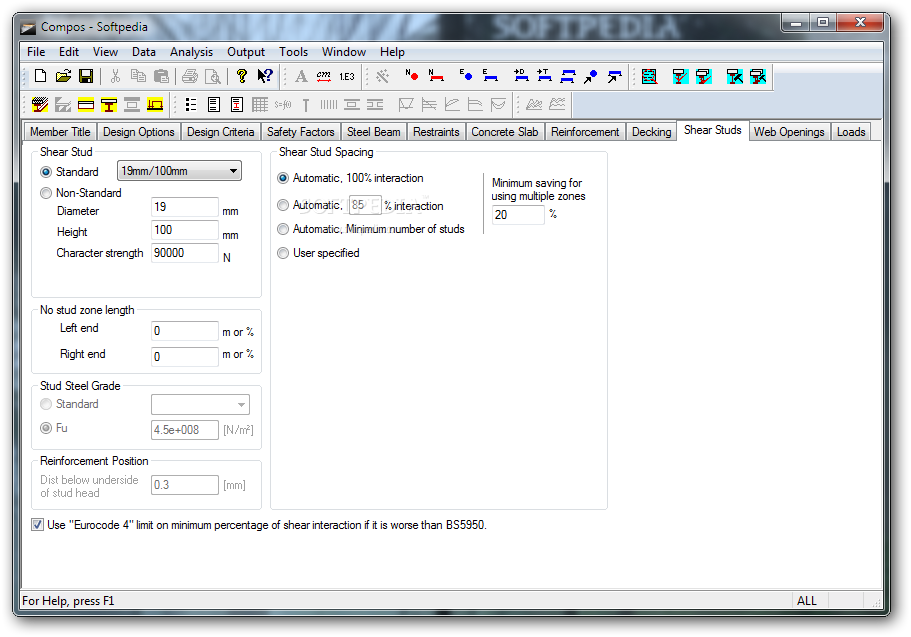Click the Diameter input field
Image resolution: width=911 pixels, height=637 pixels.
point(185,207)
